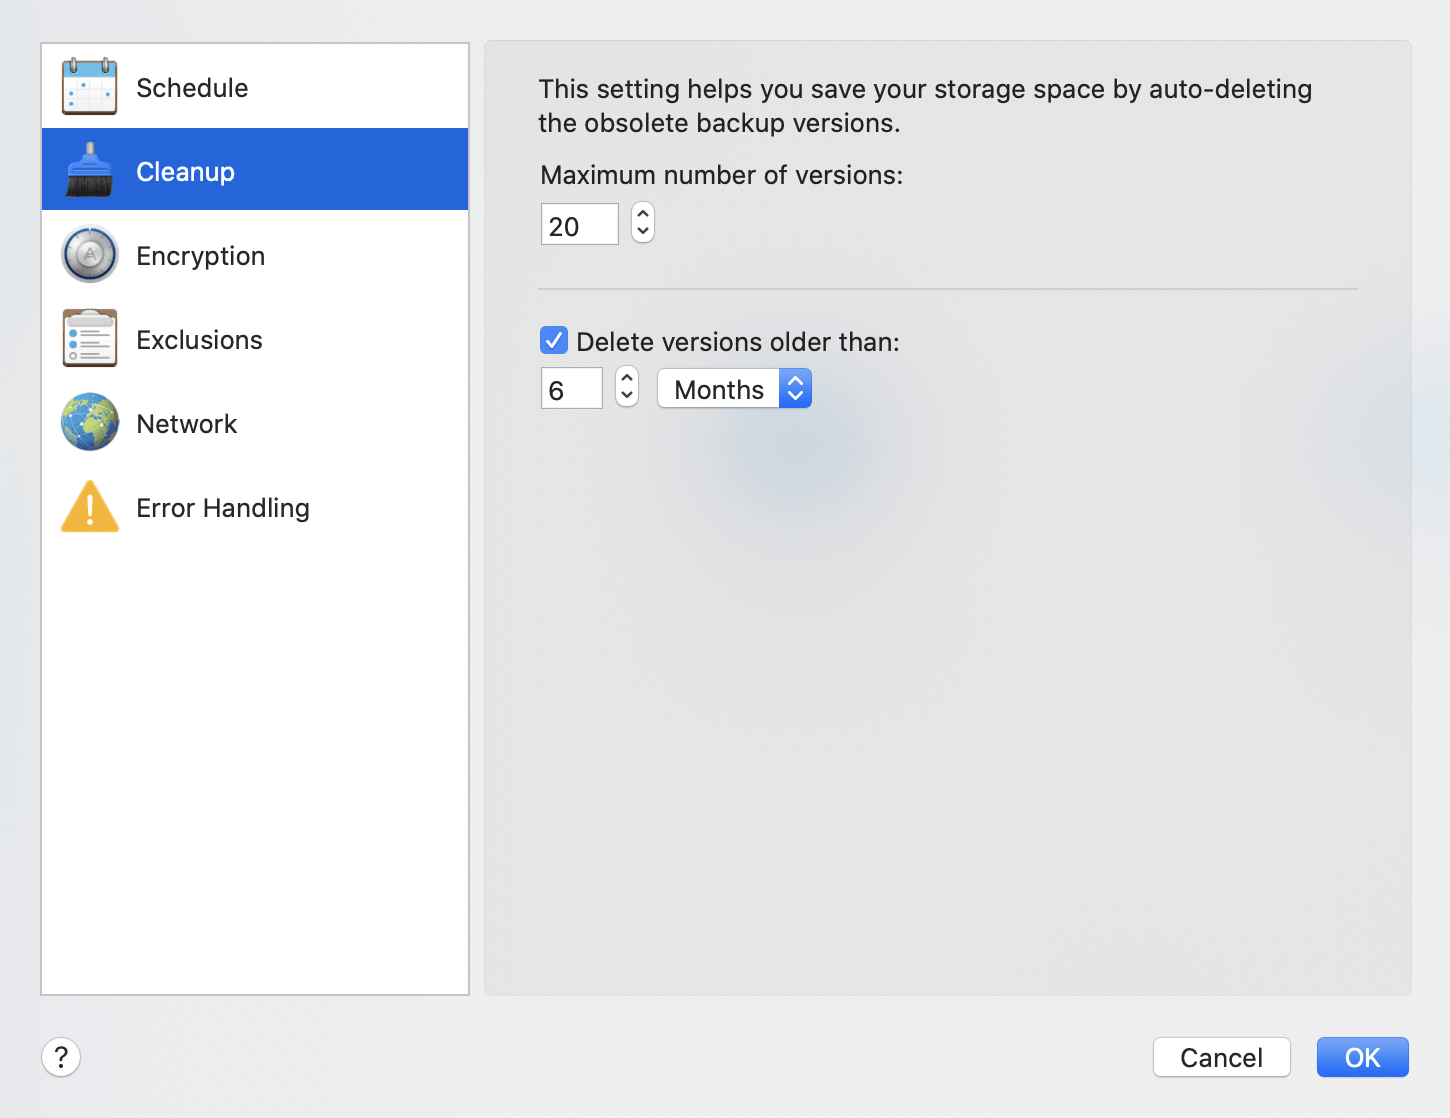Viewport: 1450px width, 1118px height.
Task: Switch to the Schedule section
Action: pos(192,87)
